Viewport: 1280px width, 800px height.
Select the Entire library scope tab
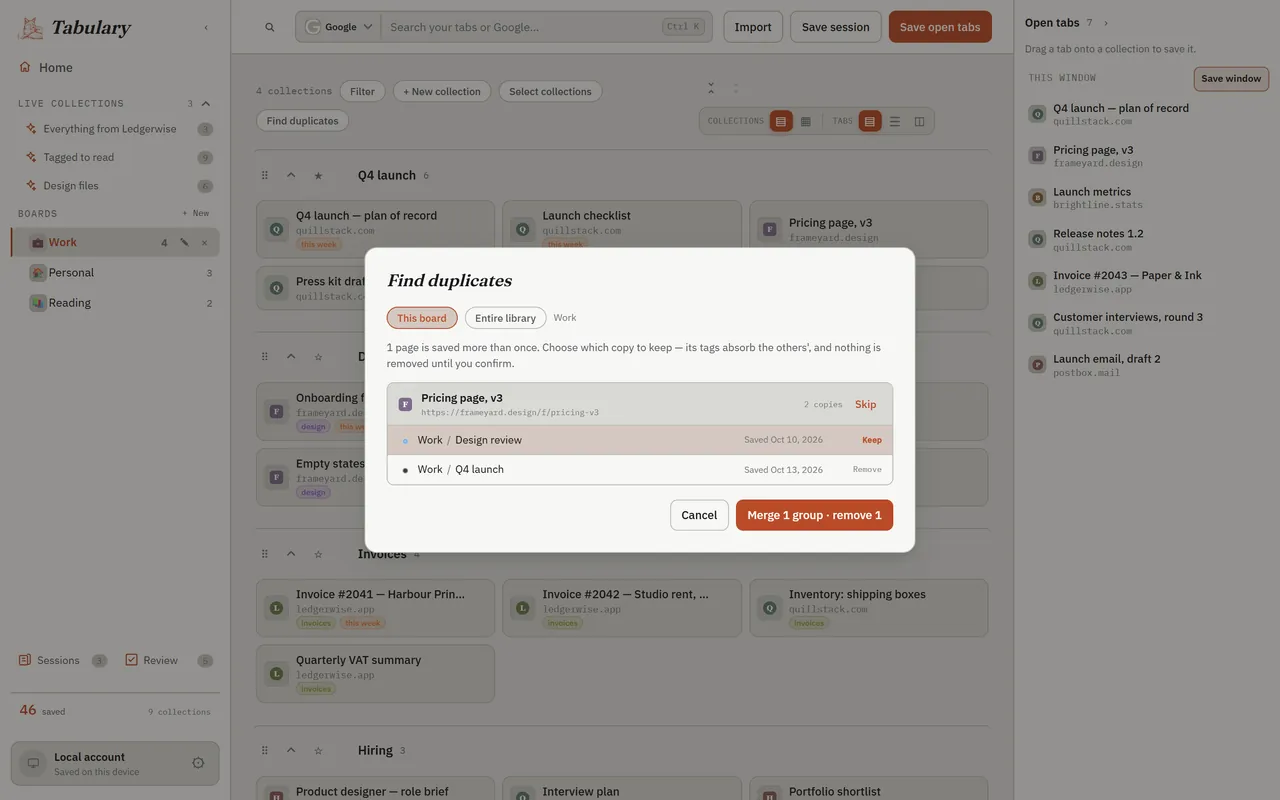coord(505,318)
